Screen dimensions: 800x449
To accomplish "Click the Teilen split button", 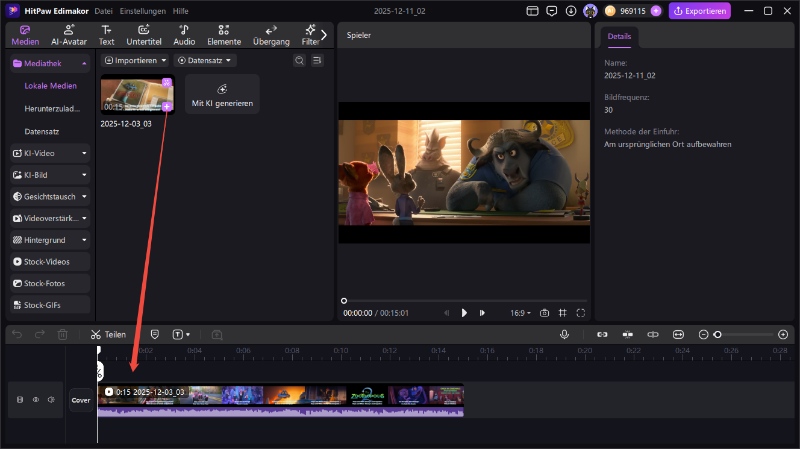I will click(108, 334).
